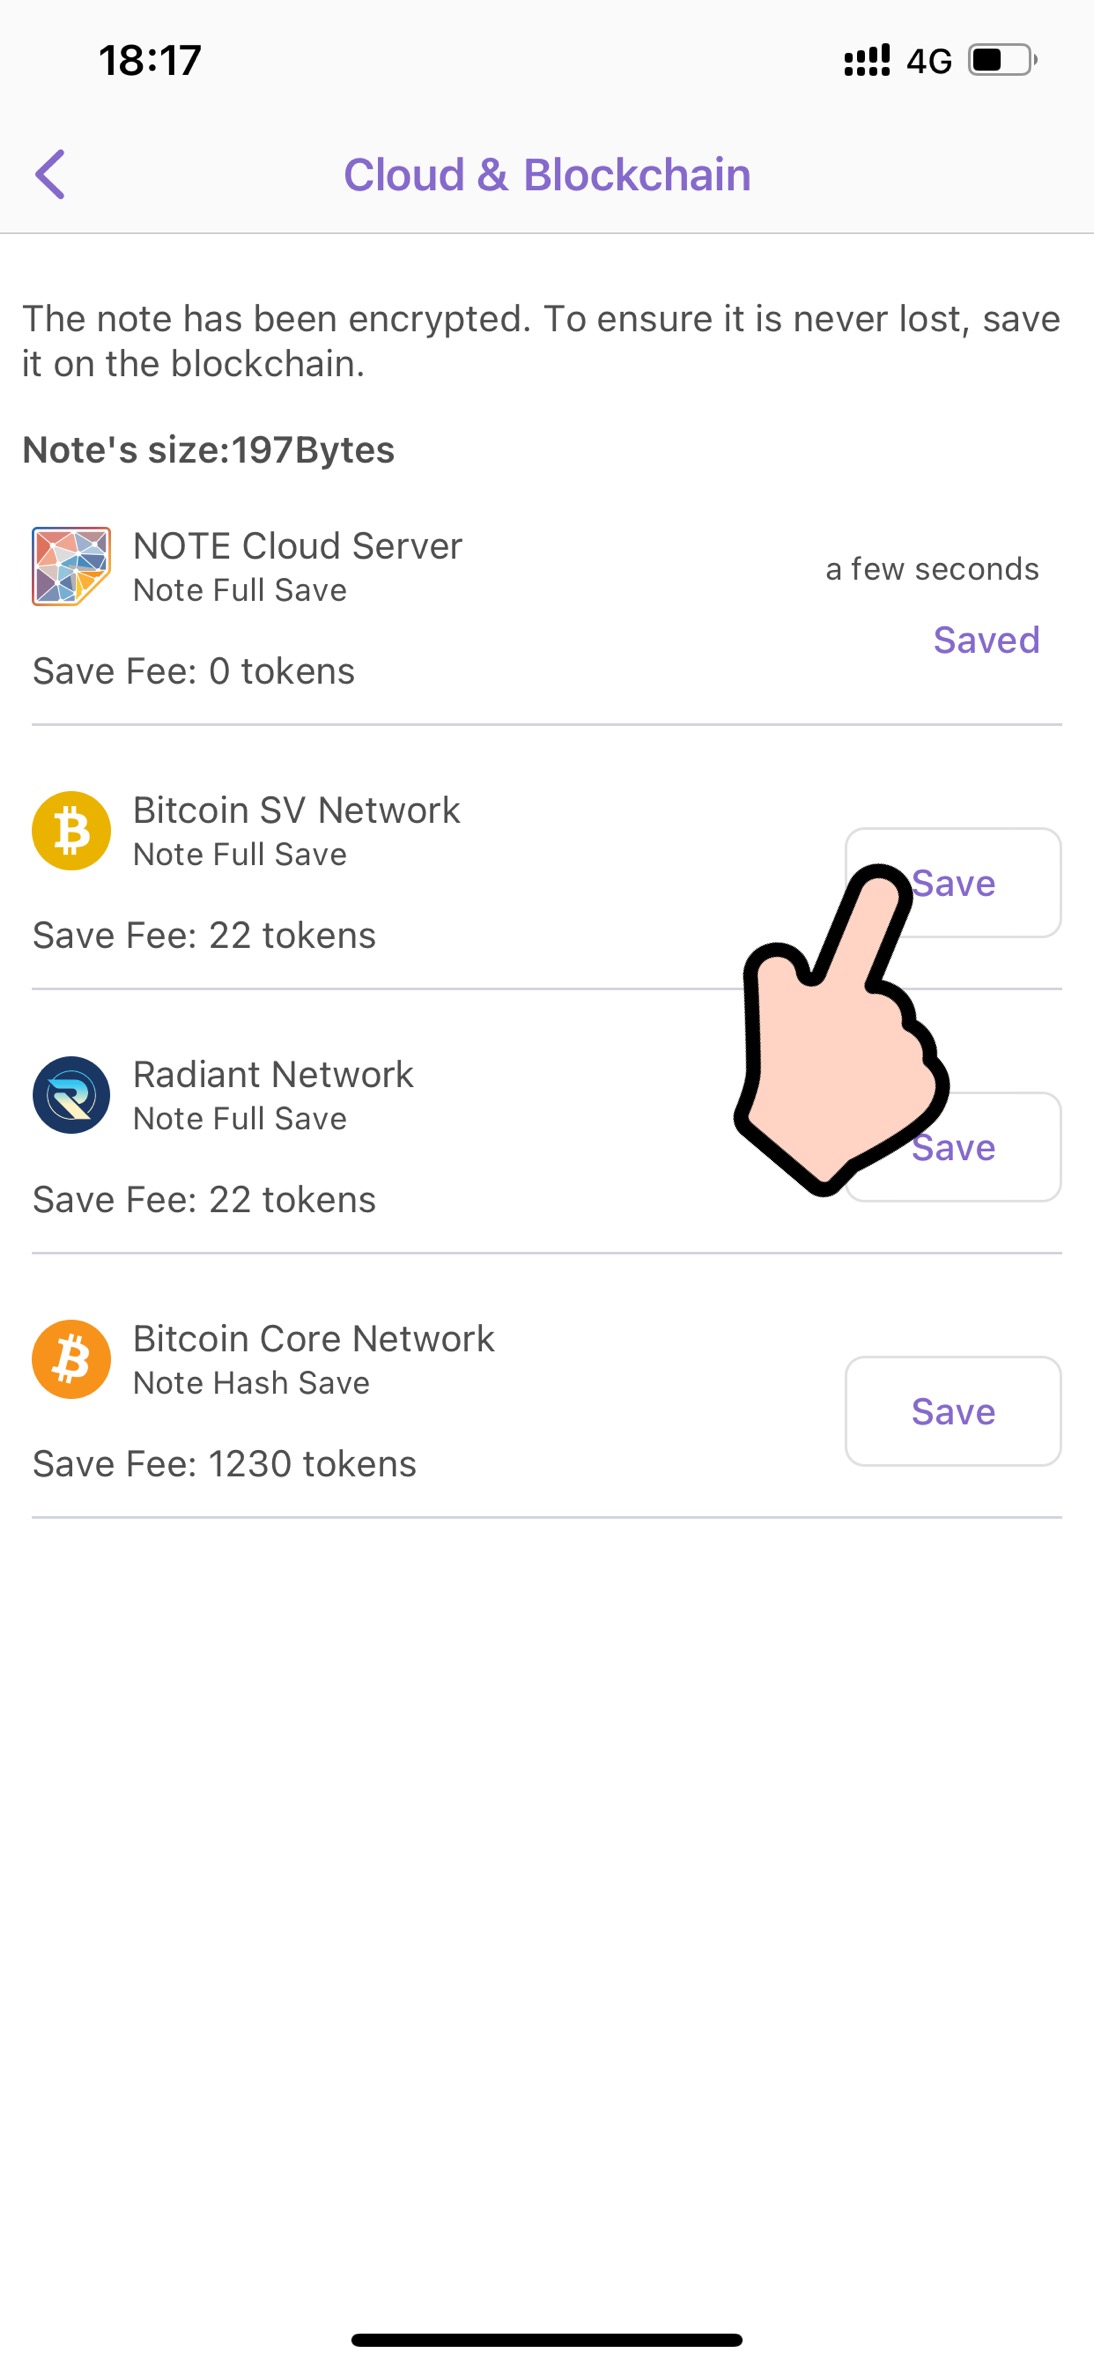Image resolution: width=1094 pixels, height=2368 pixels.
Task: Tap the 18:17 clock in status bar
Action: (x=150, y=61)
